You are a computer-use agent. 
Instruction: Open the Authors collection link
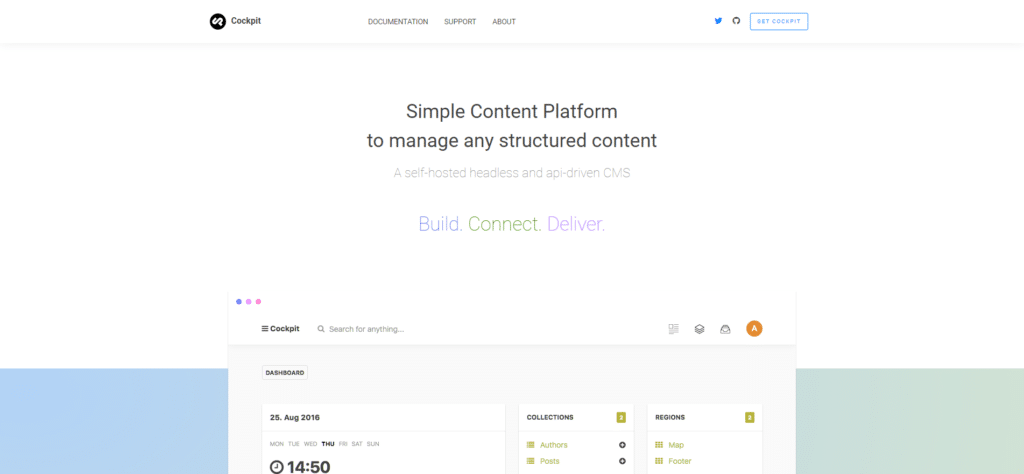coord(553,445)
